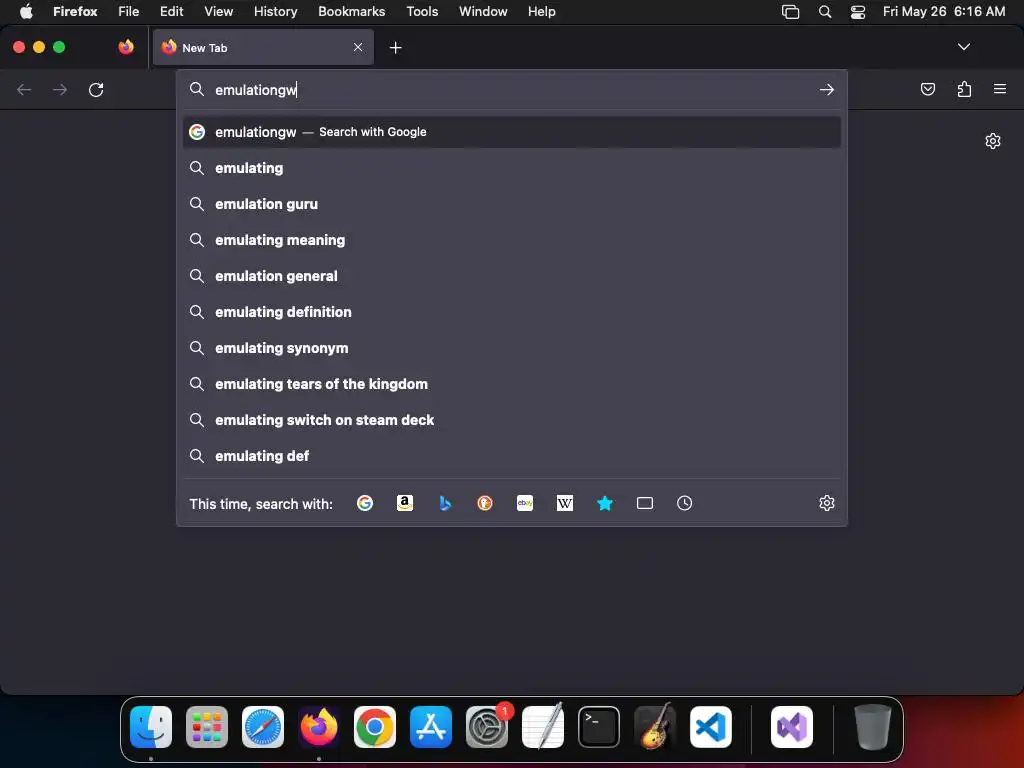Open the Tools menu
The width and height of the screenshot is (1024, 768).
point(422,11)
